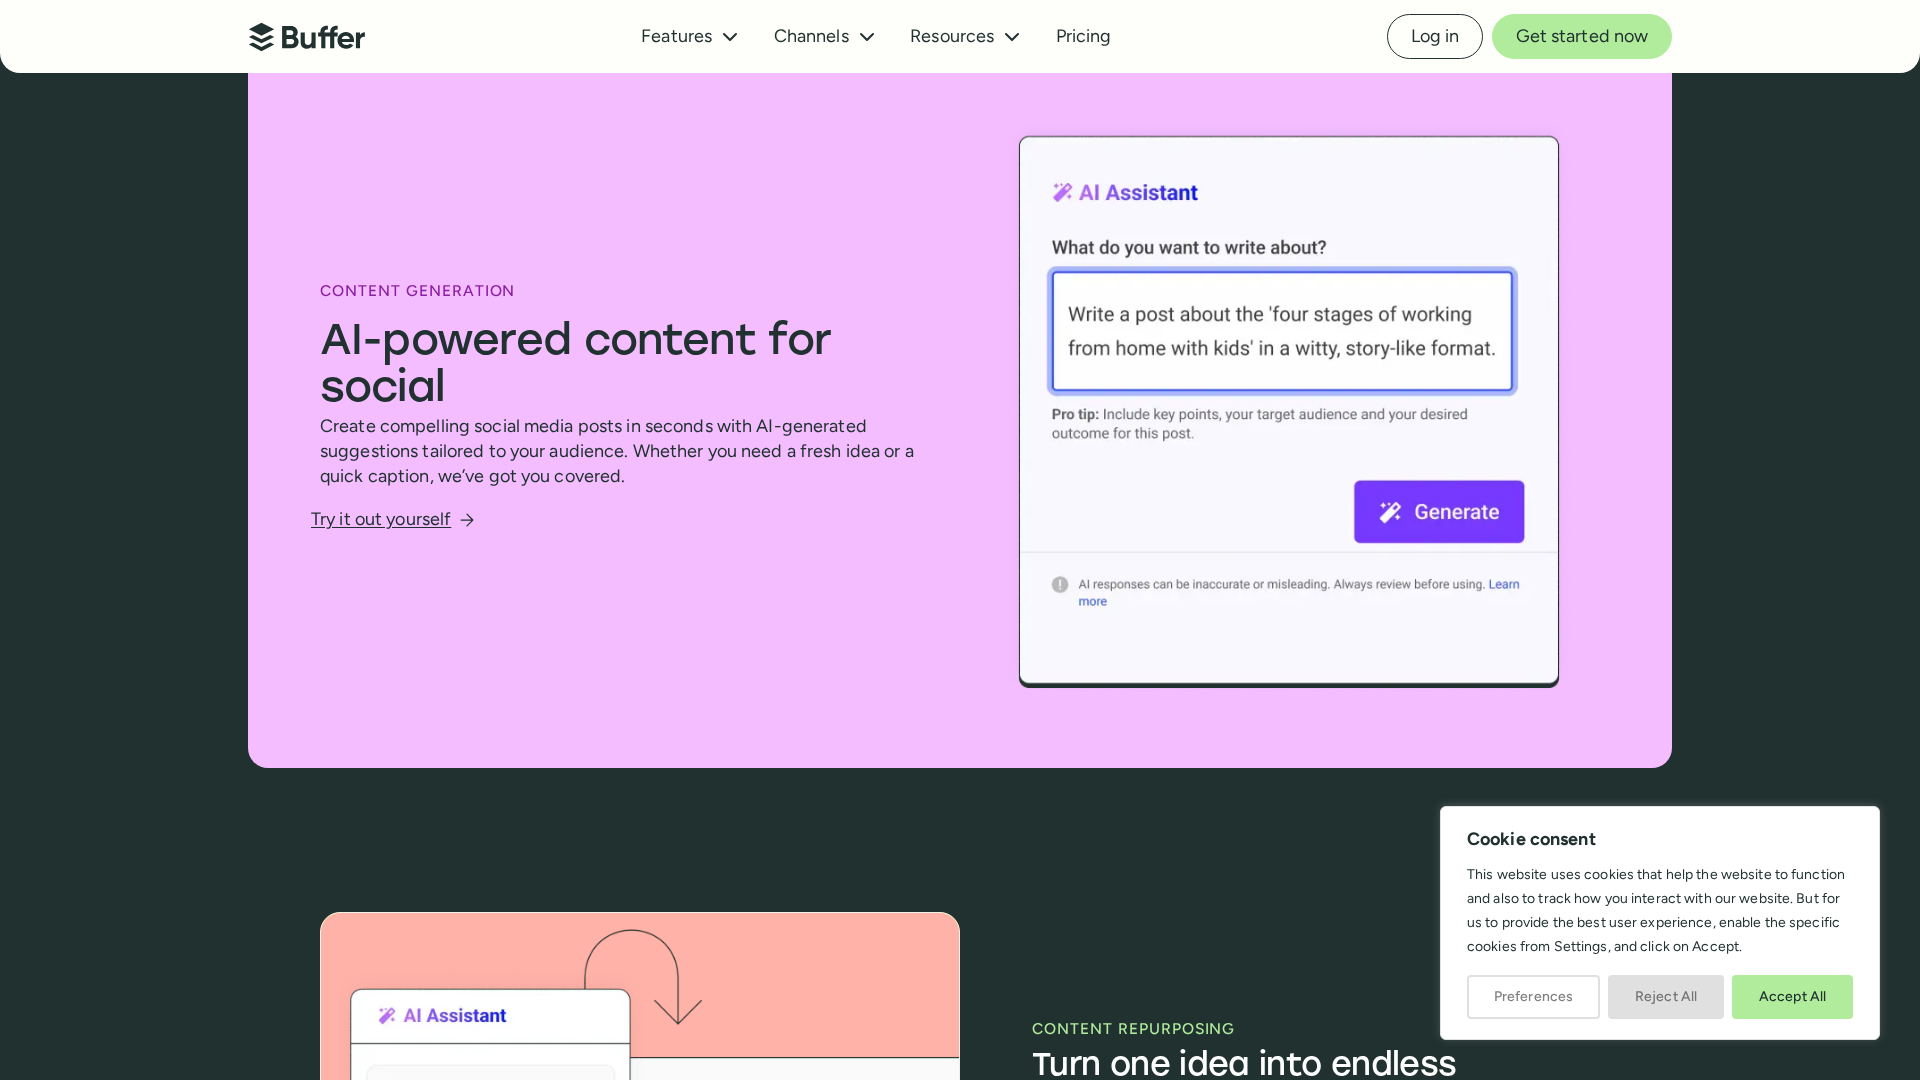Click the info warning icon near AI responses

(x=1060, y=585)
